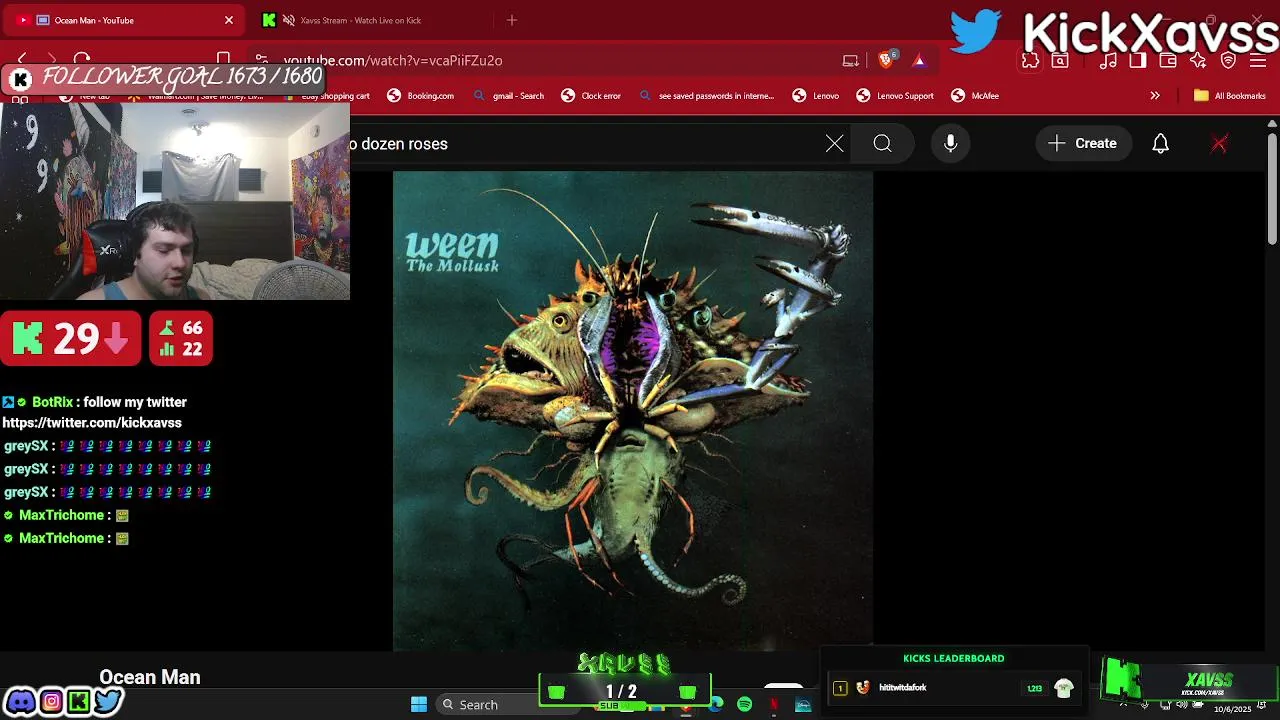The height and width of the screenshot is (720, 1280).
Task: Start voice search with microphone button
Action: coord(951,144)
